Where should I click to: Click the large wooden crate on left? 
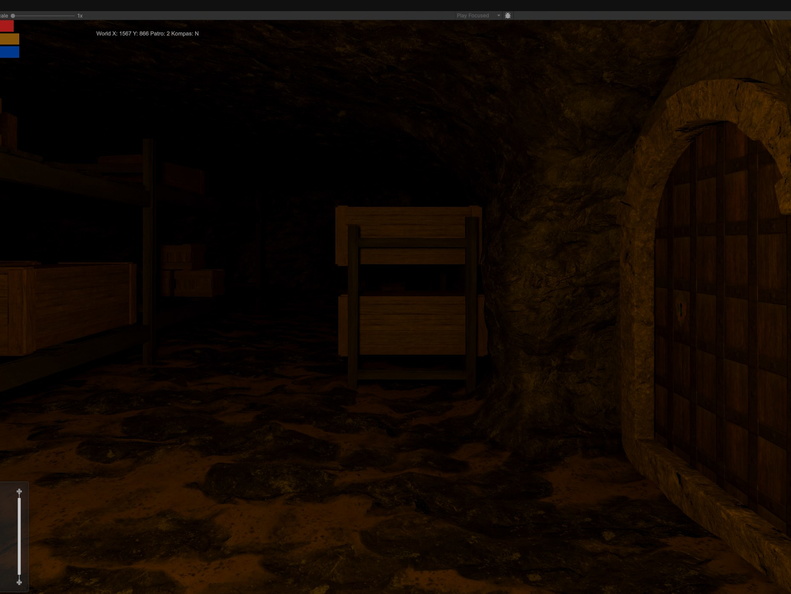[66, 307]
